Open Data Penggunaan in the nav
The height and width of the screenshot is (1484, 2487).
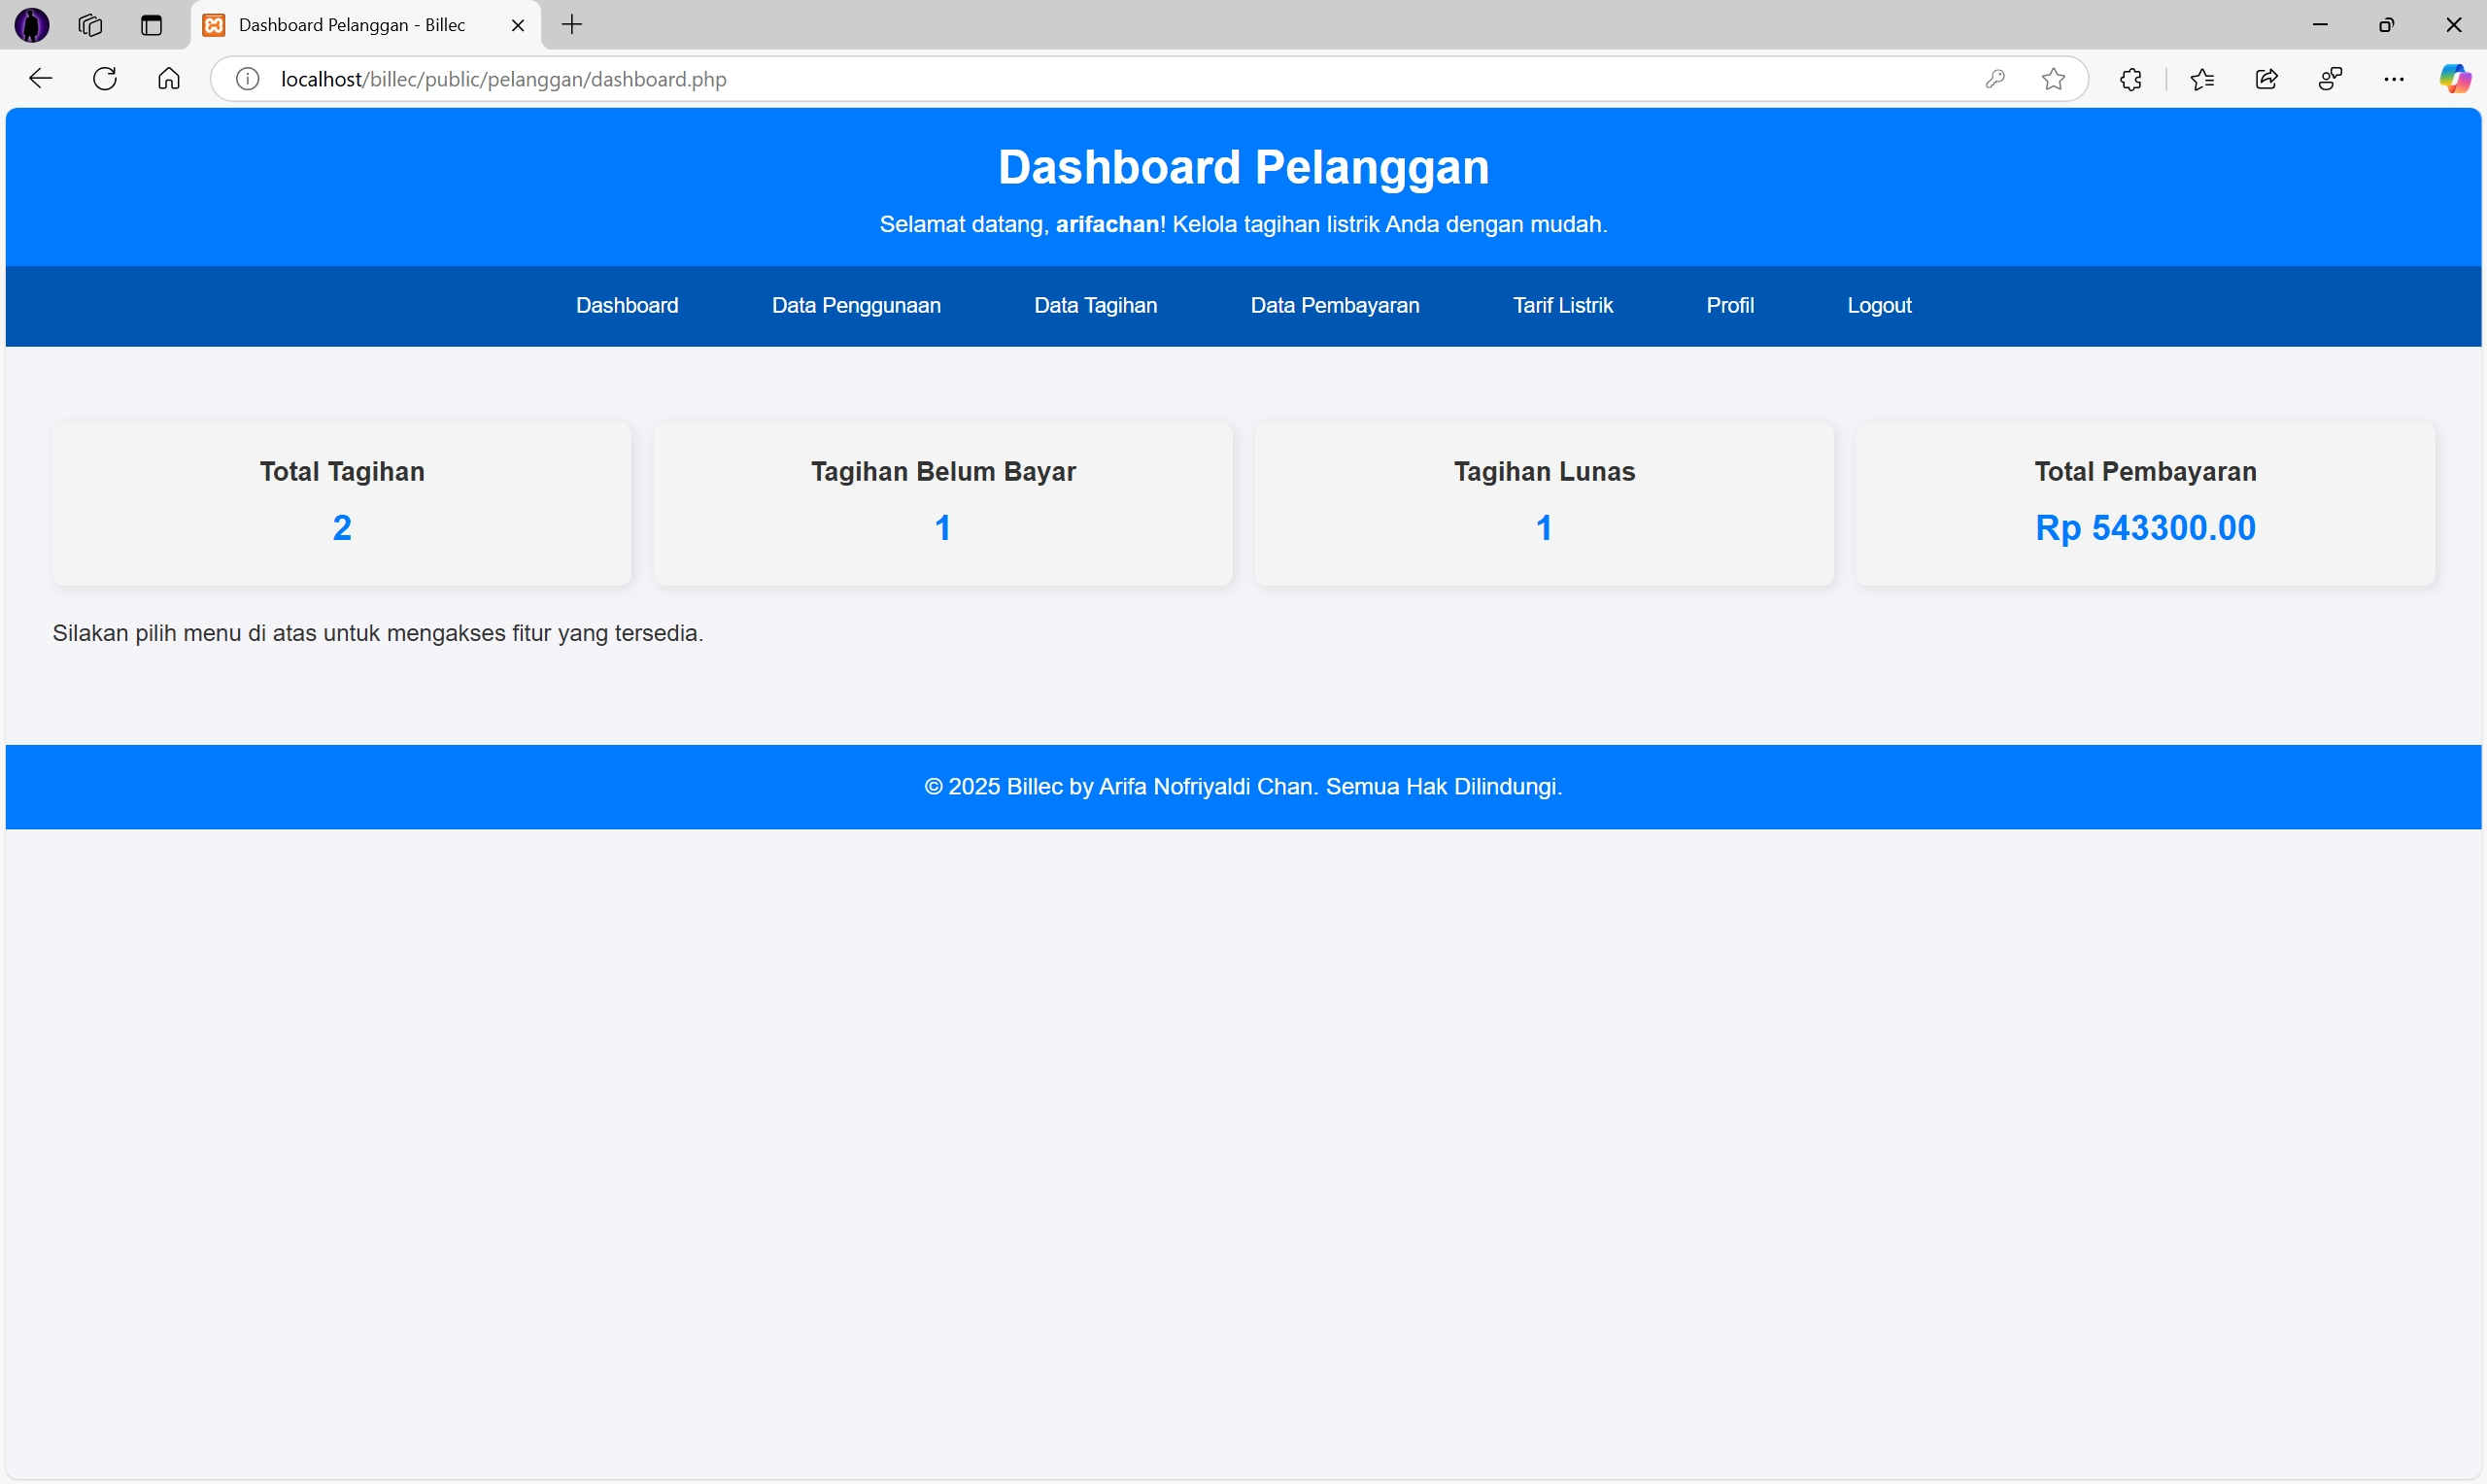click(x=856, y=306)
